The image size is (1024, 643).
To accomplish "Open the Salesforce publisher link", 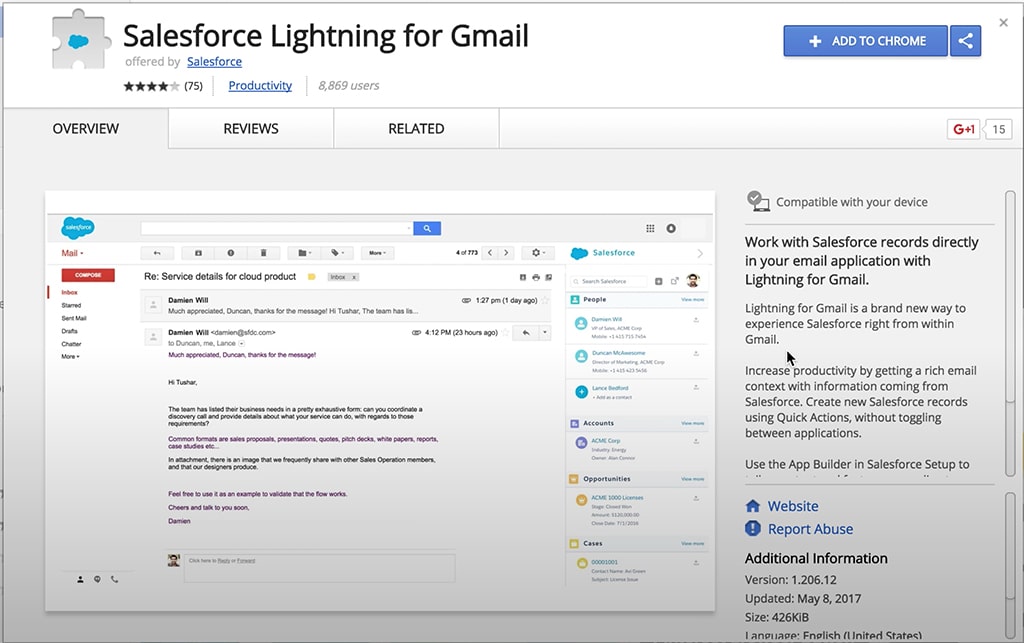I will pos(214,61).
